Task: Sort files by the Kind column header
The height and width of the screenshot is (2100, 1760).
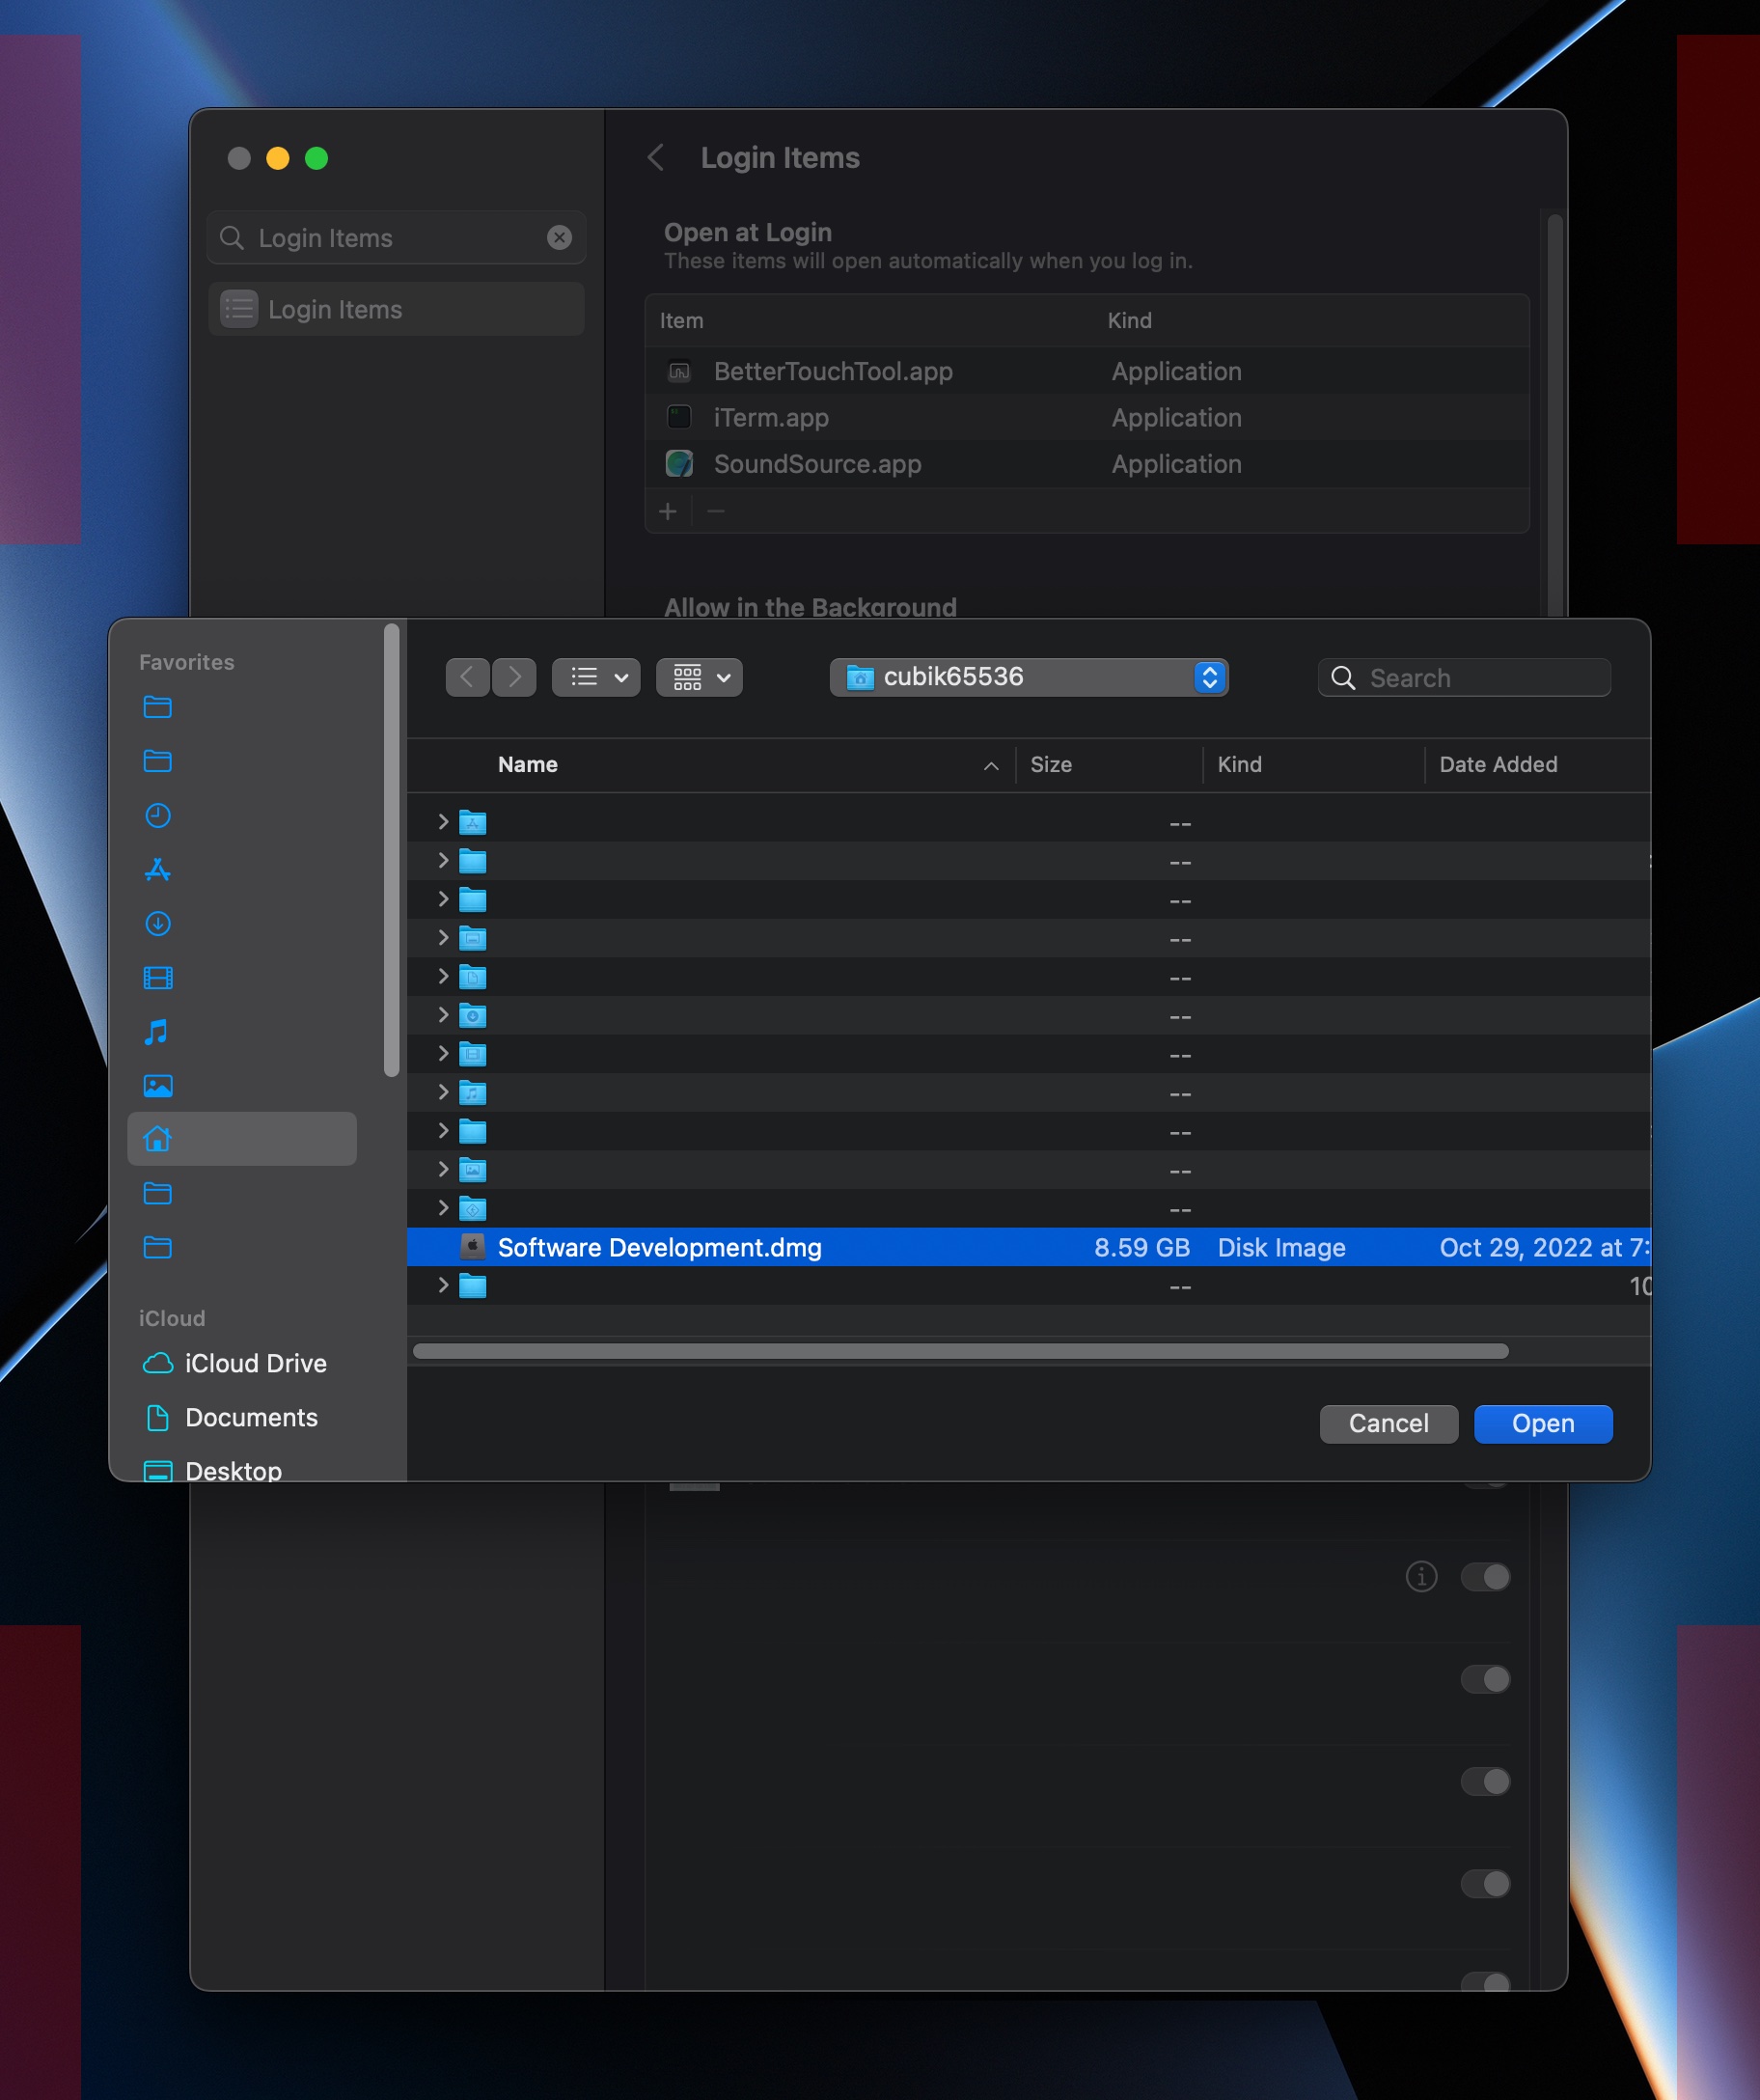Action: tap(1239, 765)
